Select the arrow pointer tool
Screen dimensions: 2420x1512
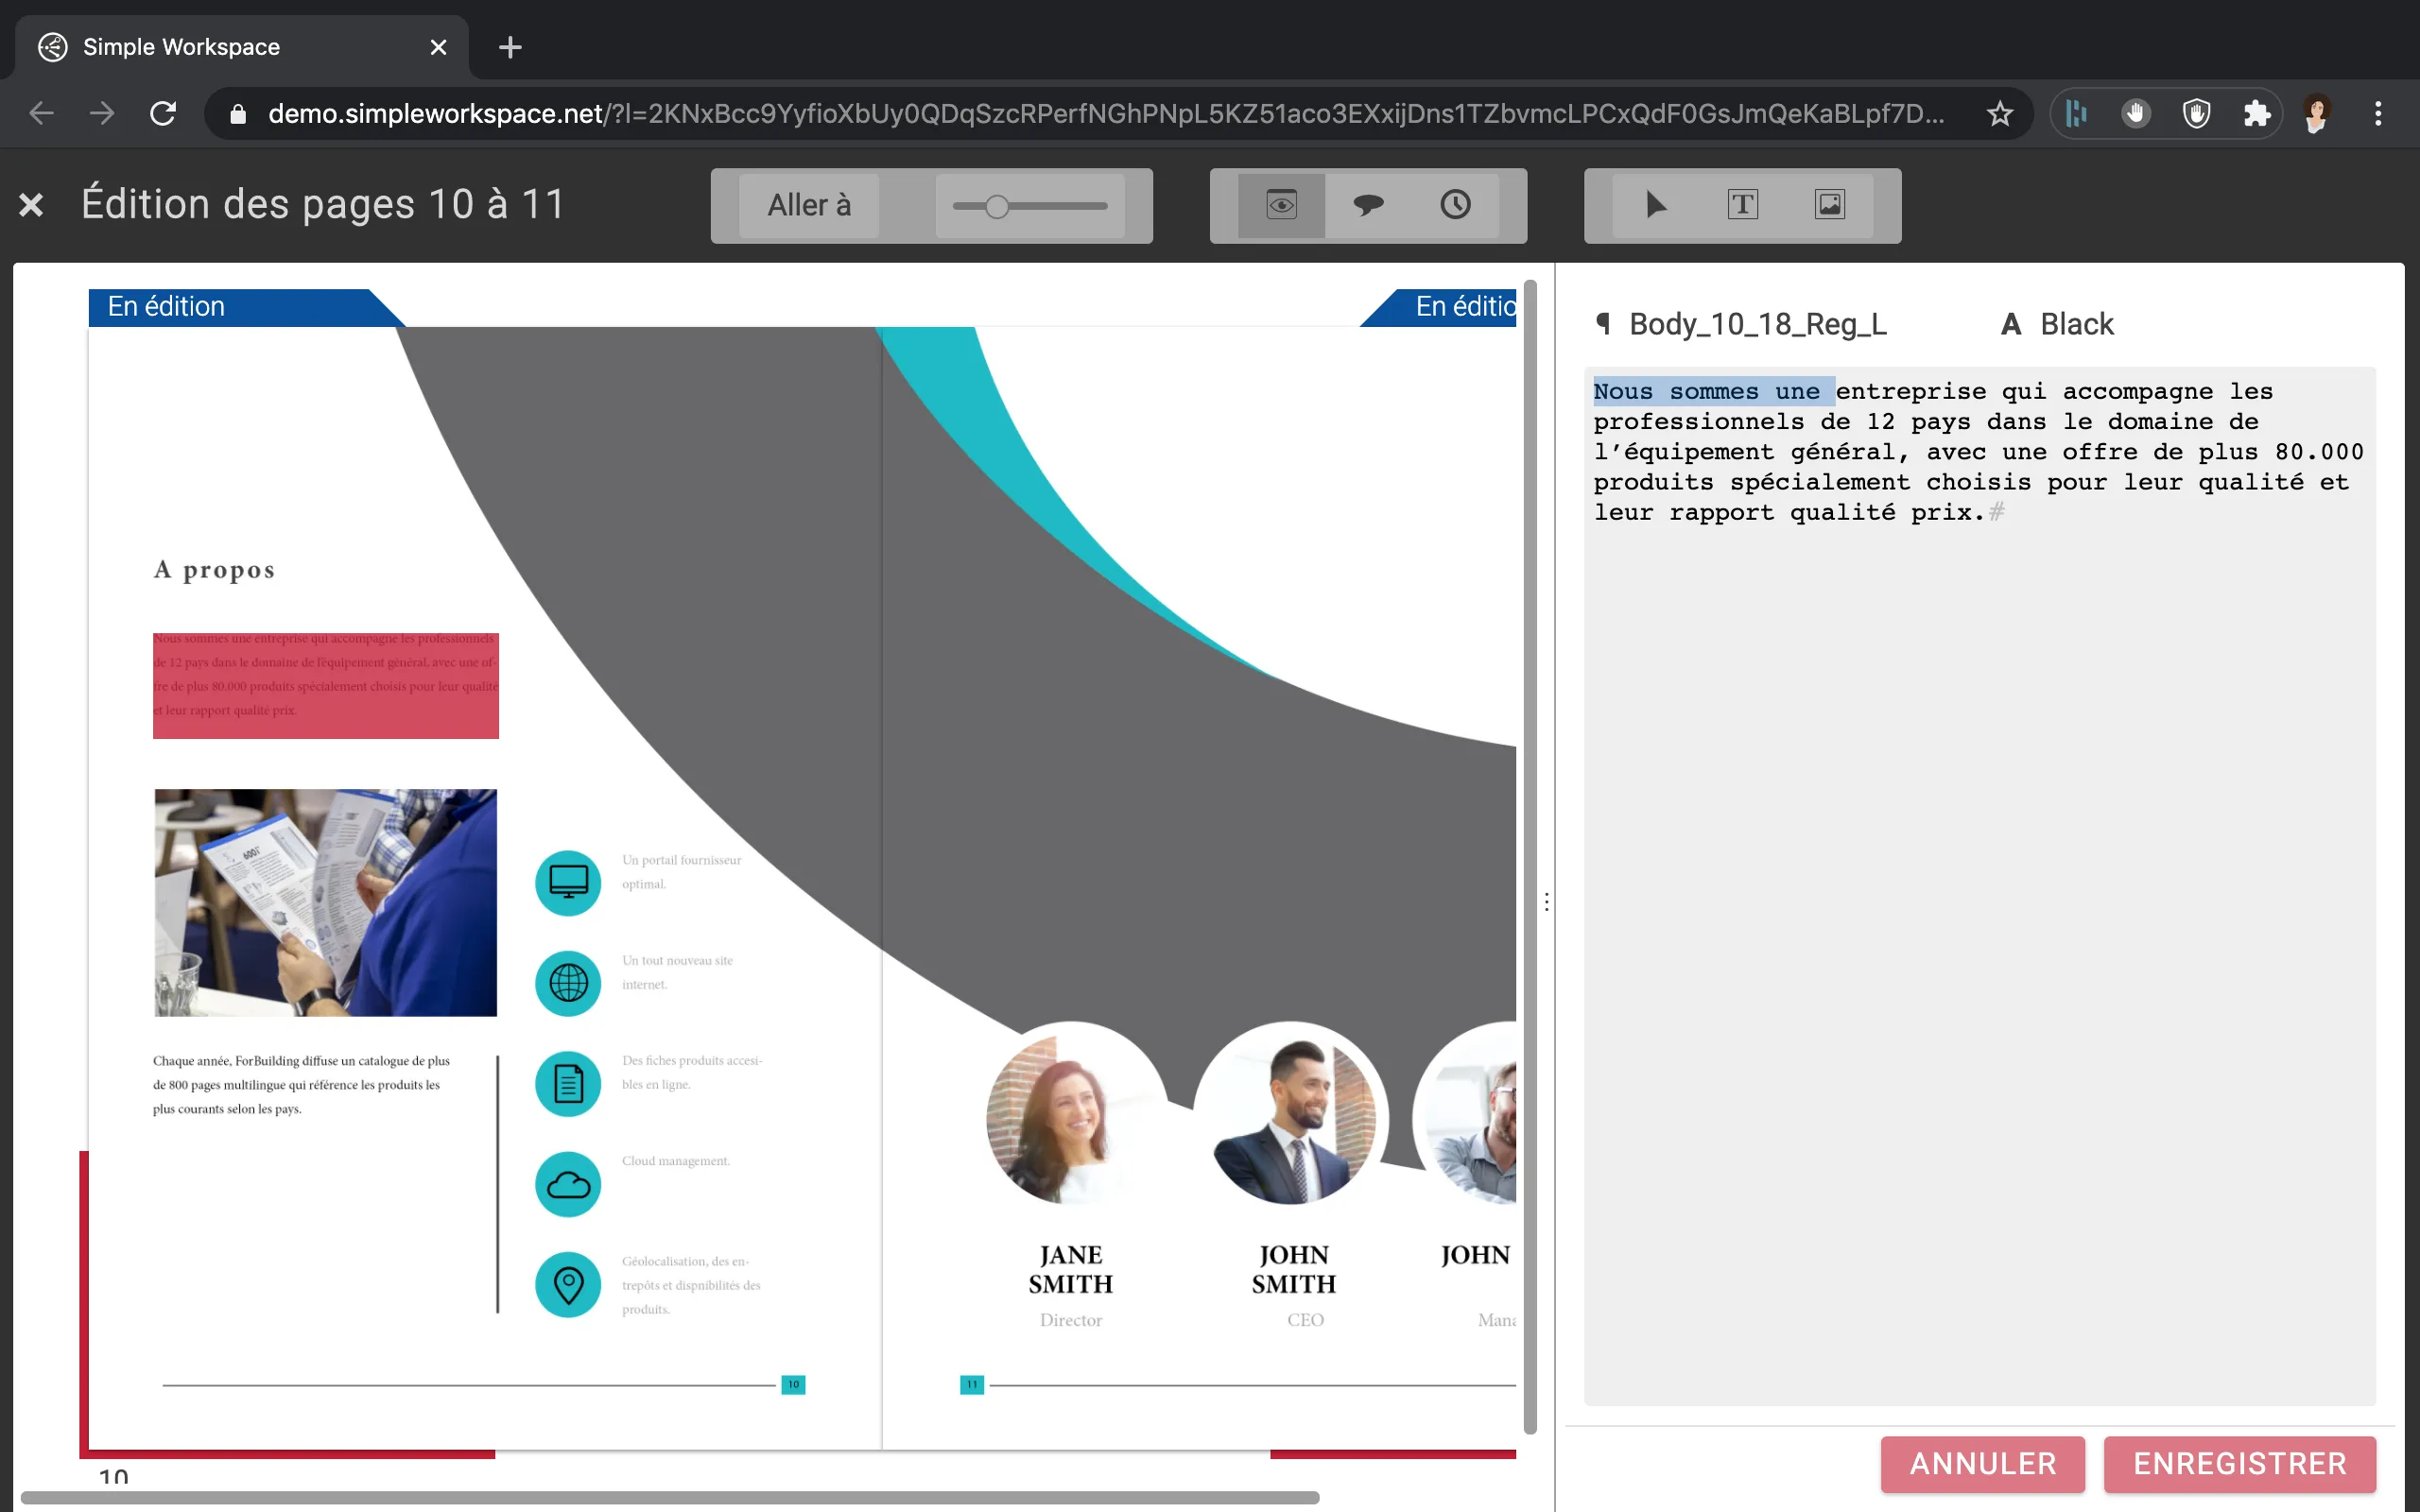pyautogui.click(x=1655, y=205)
